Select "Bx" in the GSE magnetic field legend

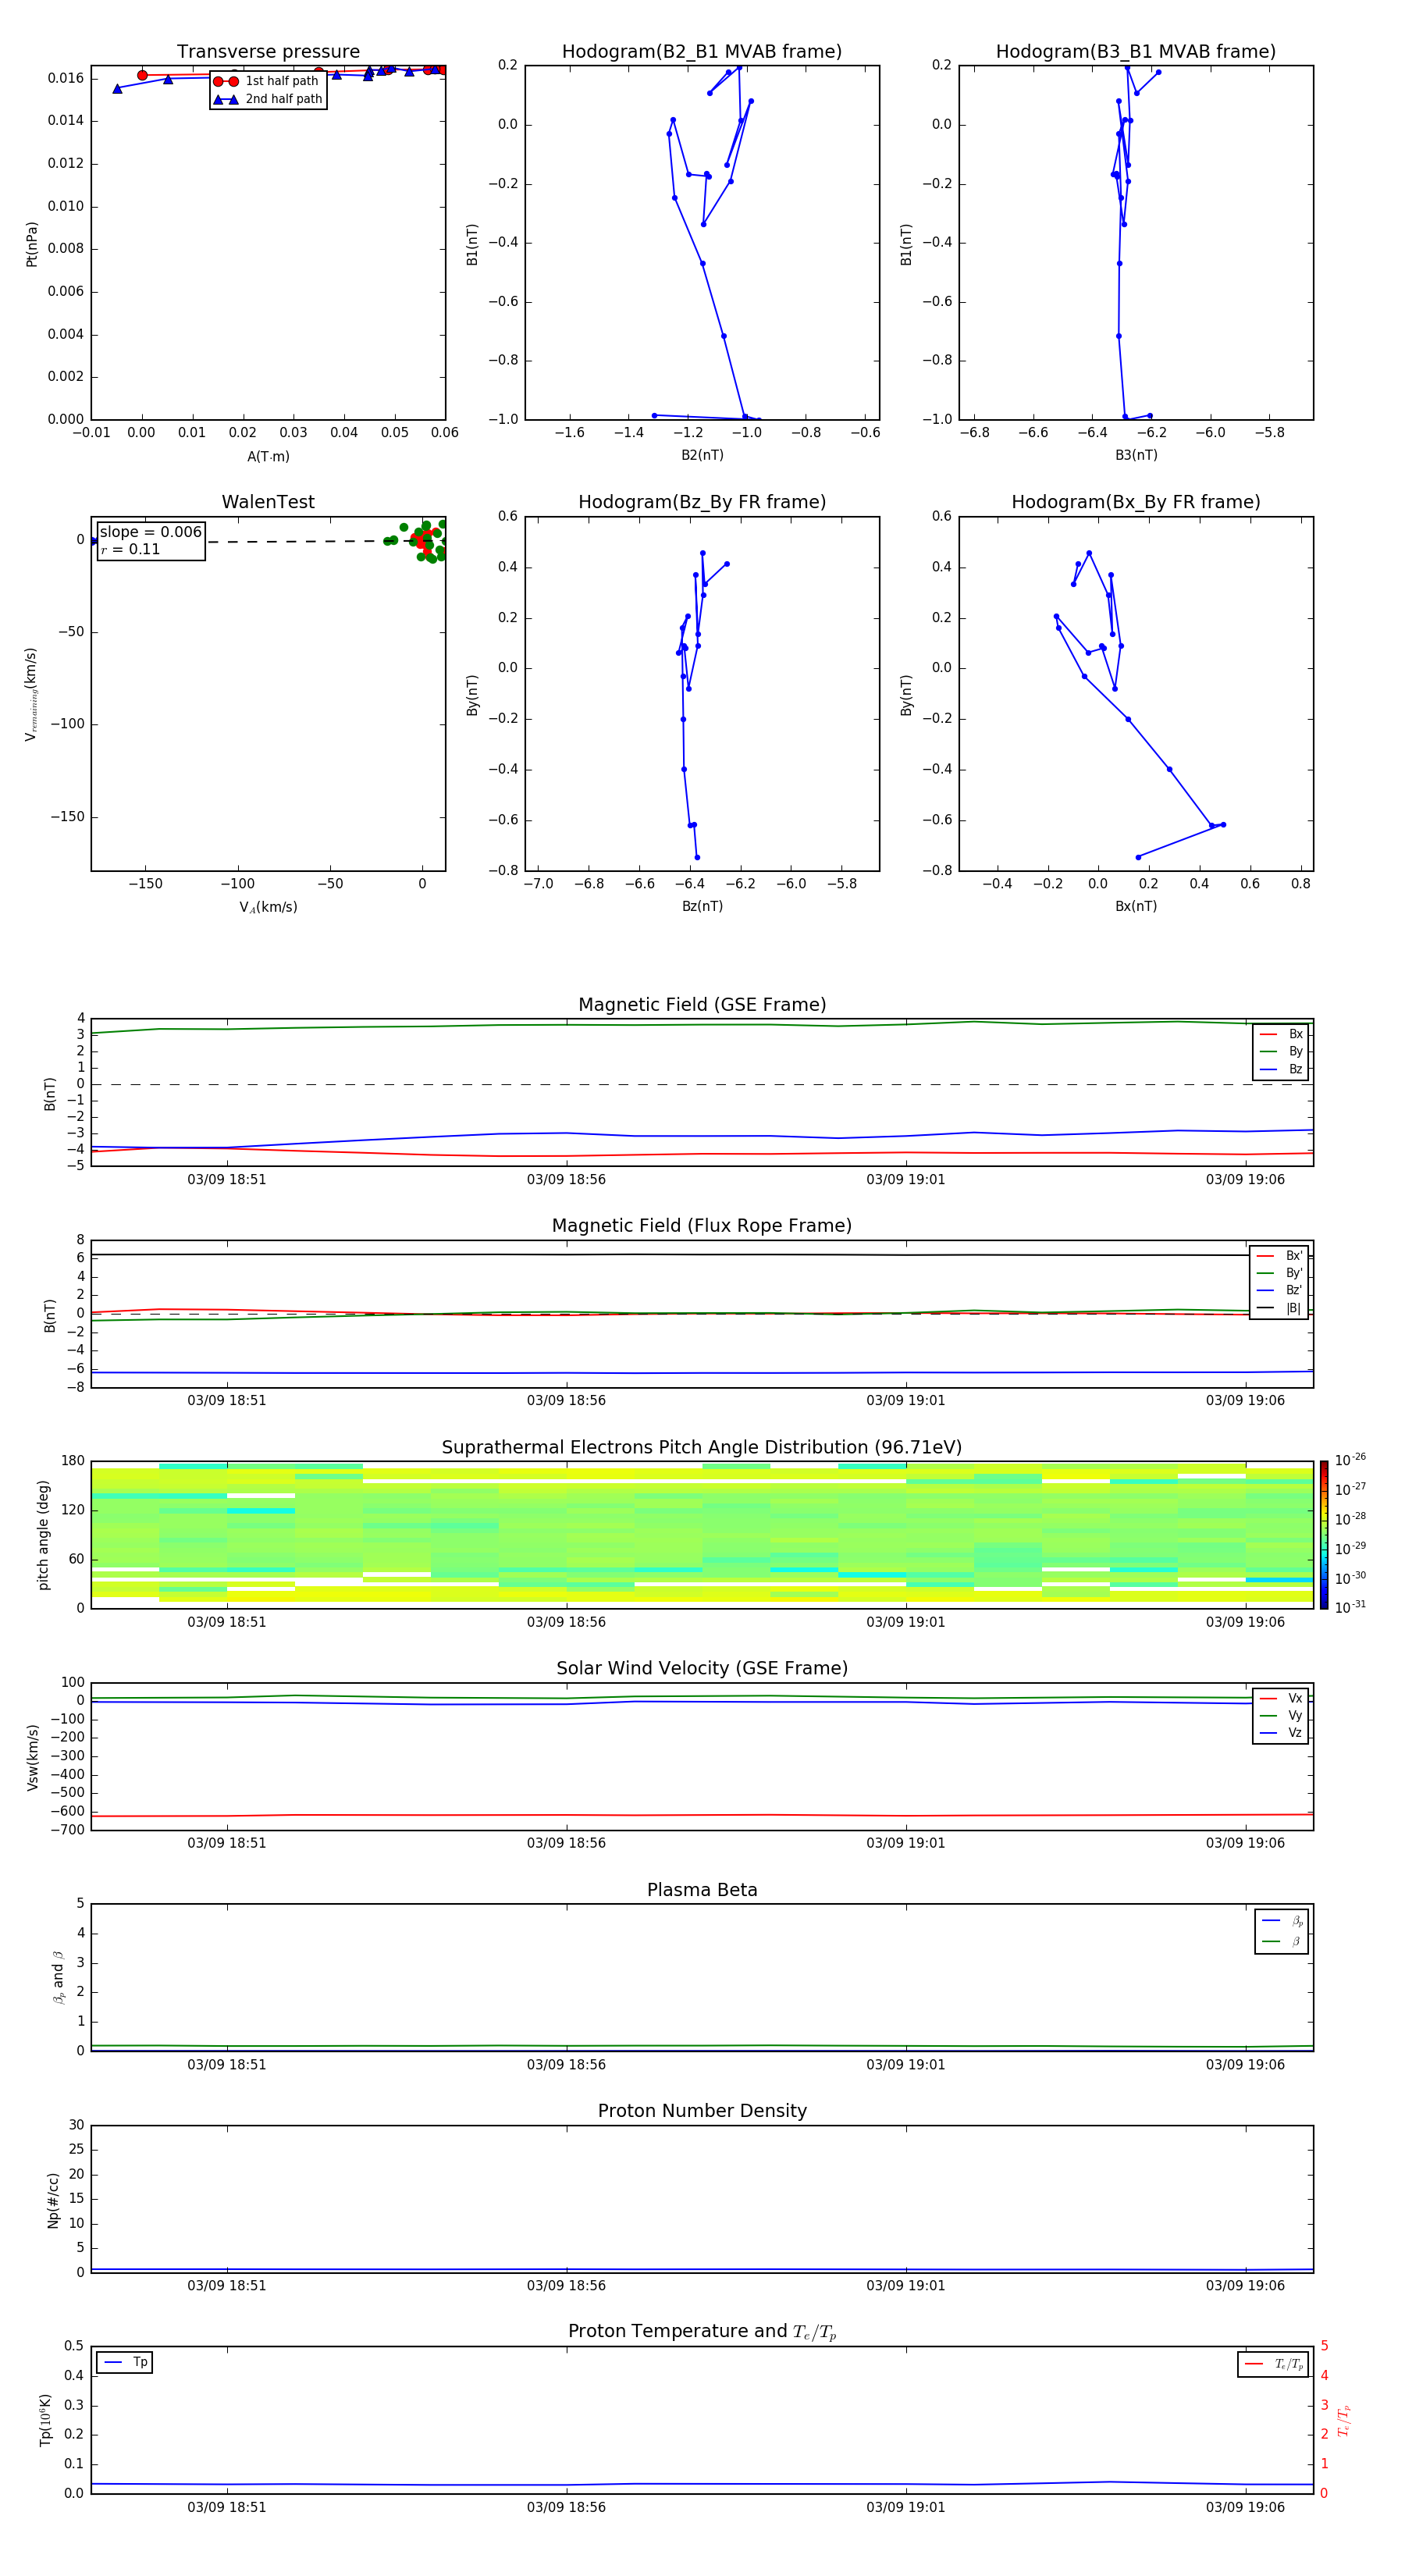1281,1034
